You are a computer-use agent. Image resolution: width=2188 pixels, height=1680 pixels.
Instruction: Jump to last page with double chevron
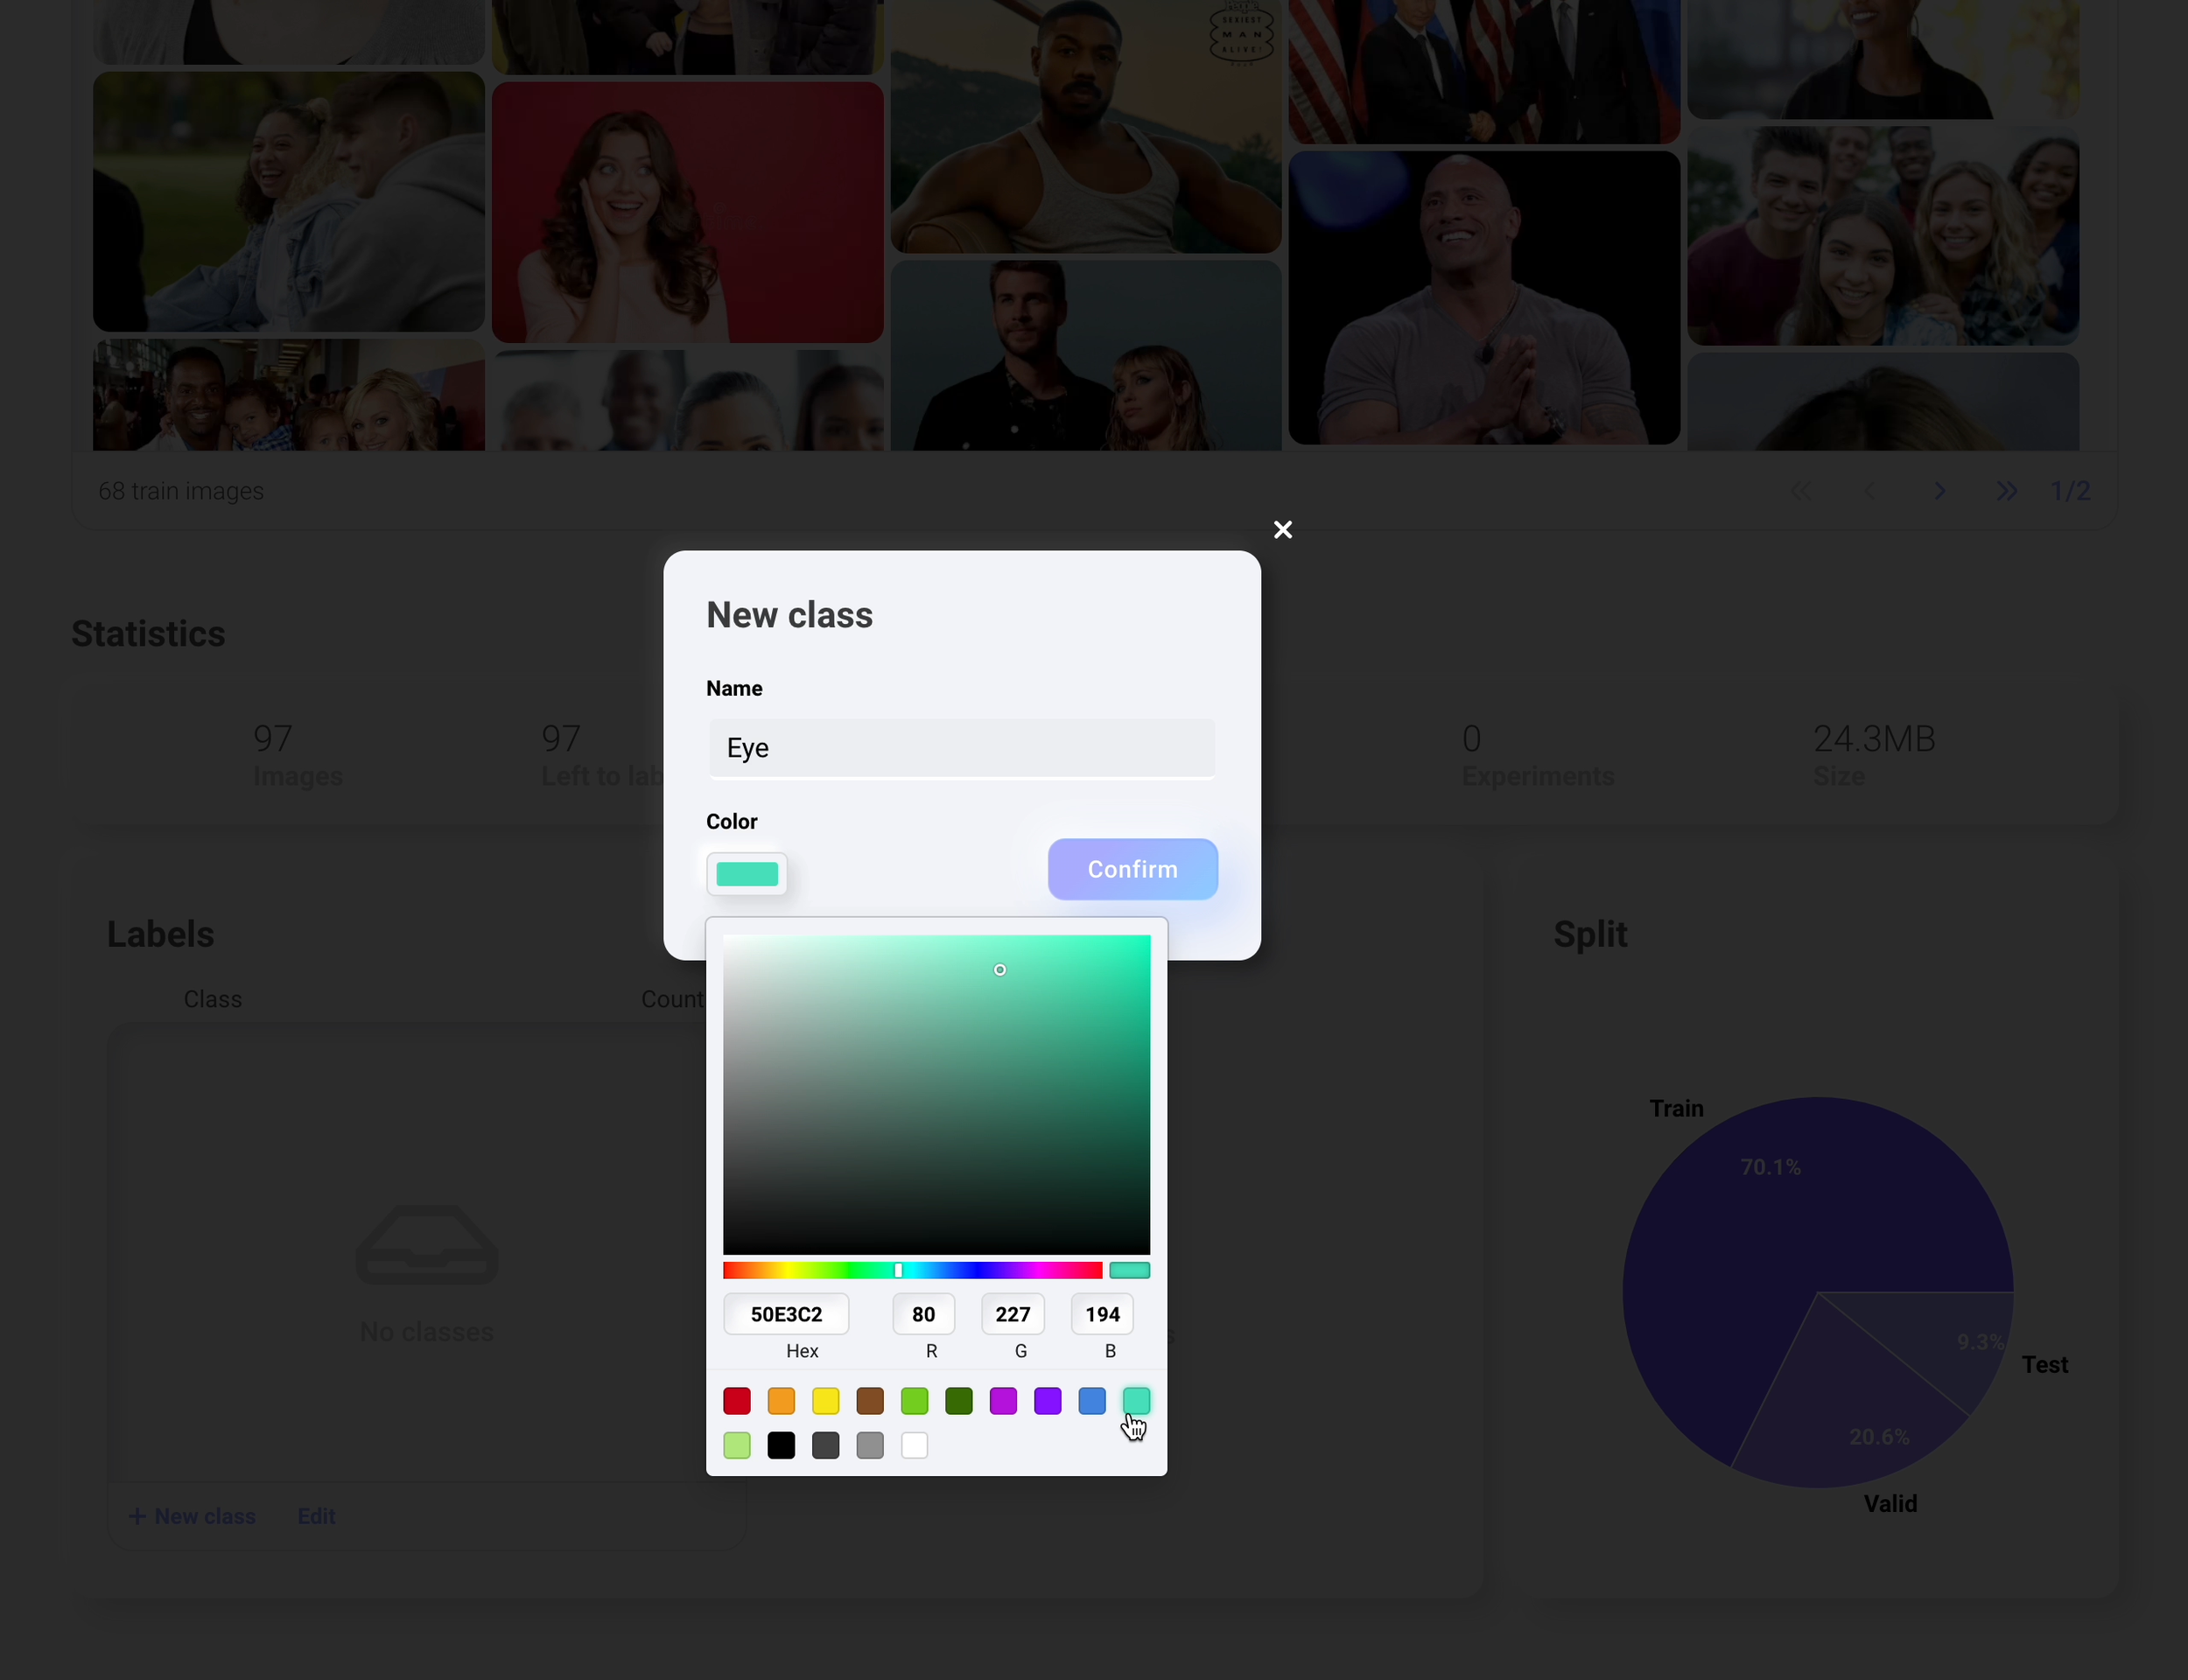[x=2006, y=491]
